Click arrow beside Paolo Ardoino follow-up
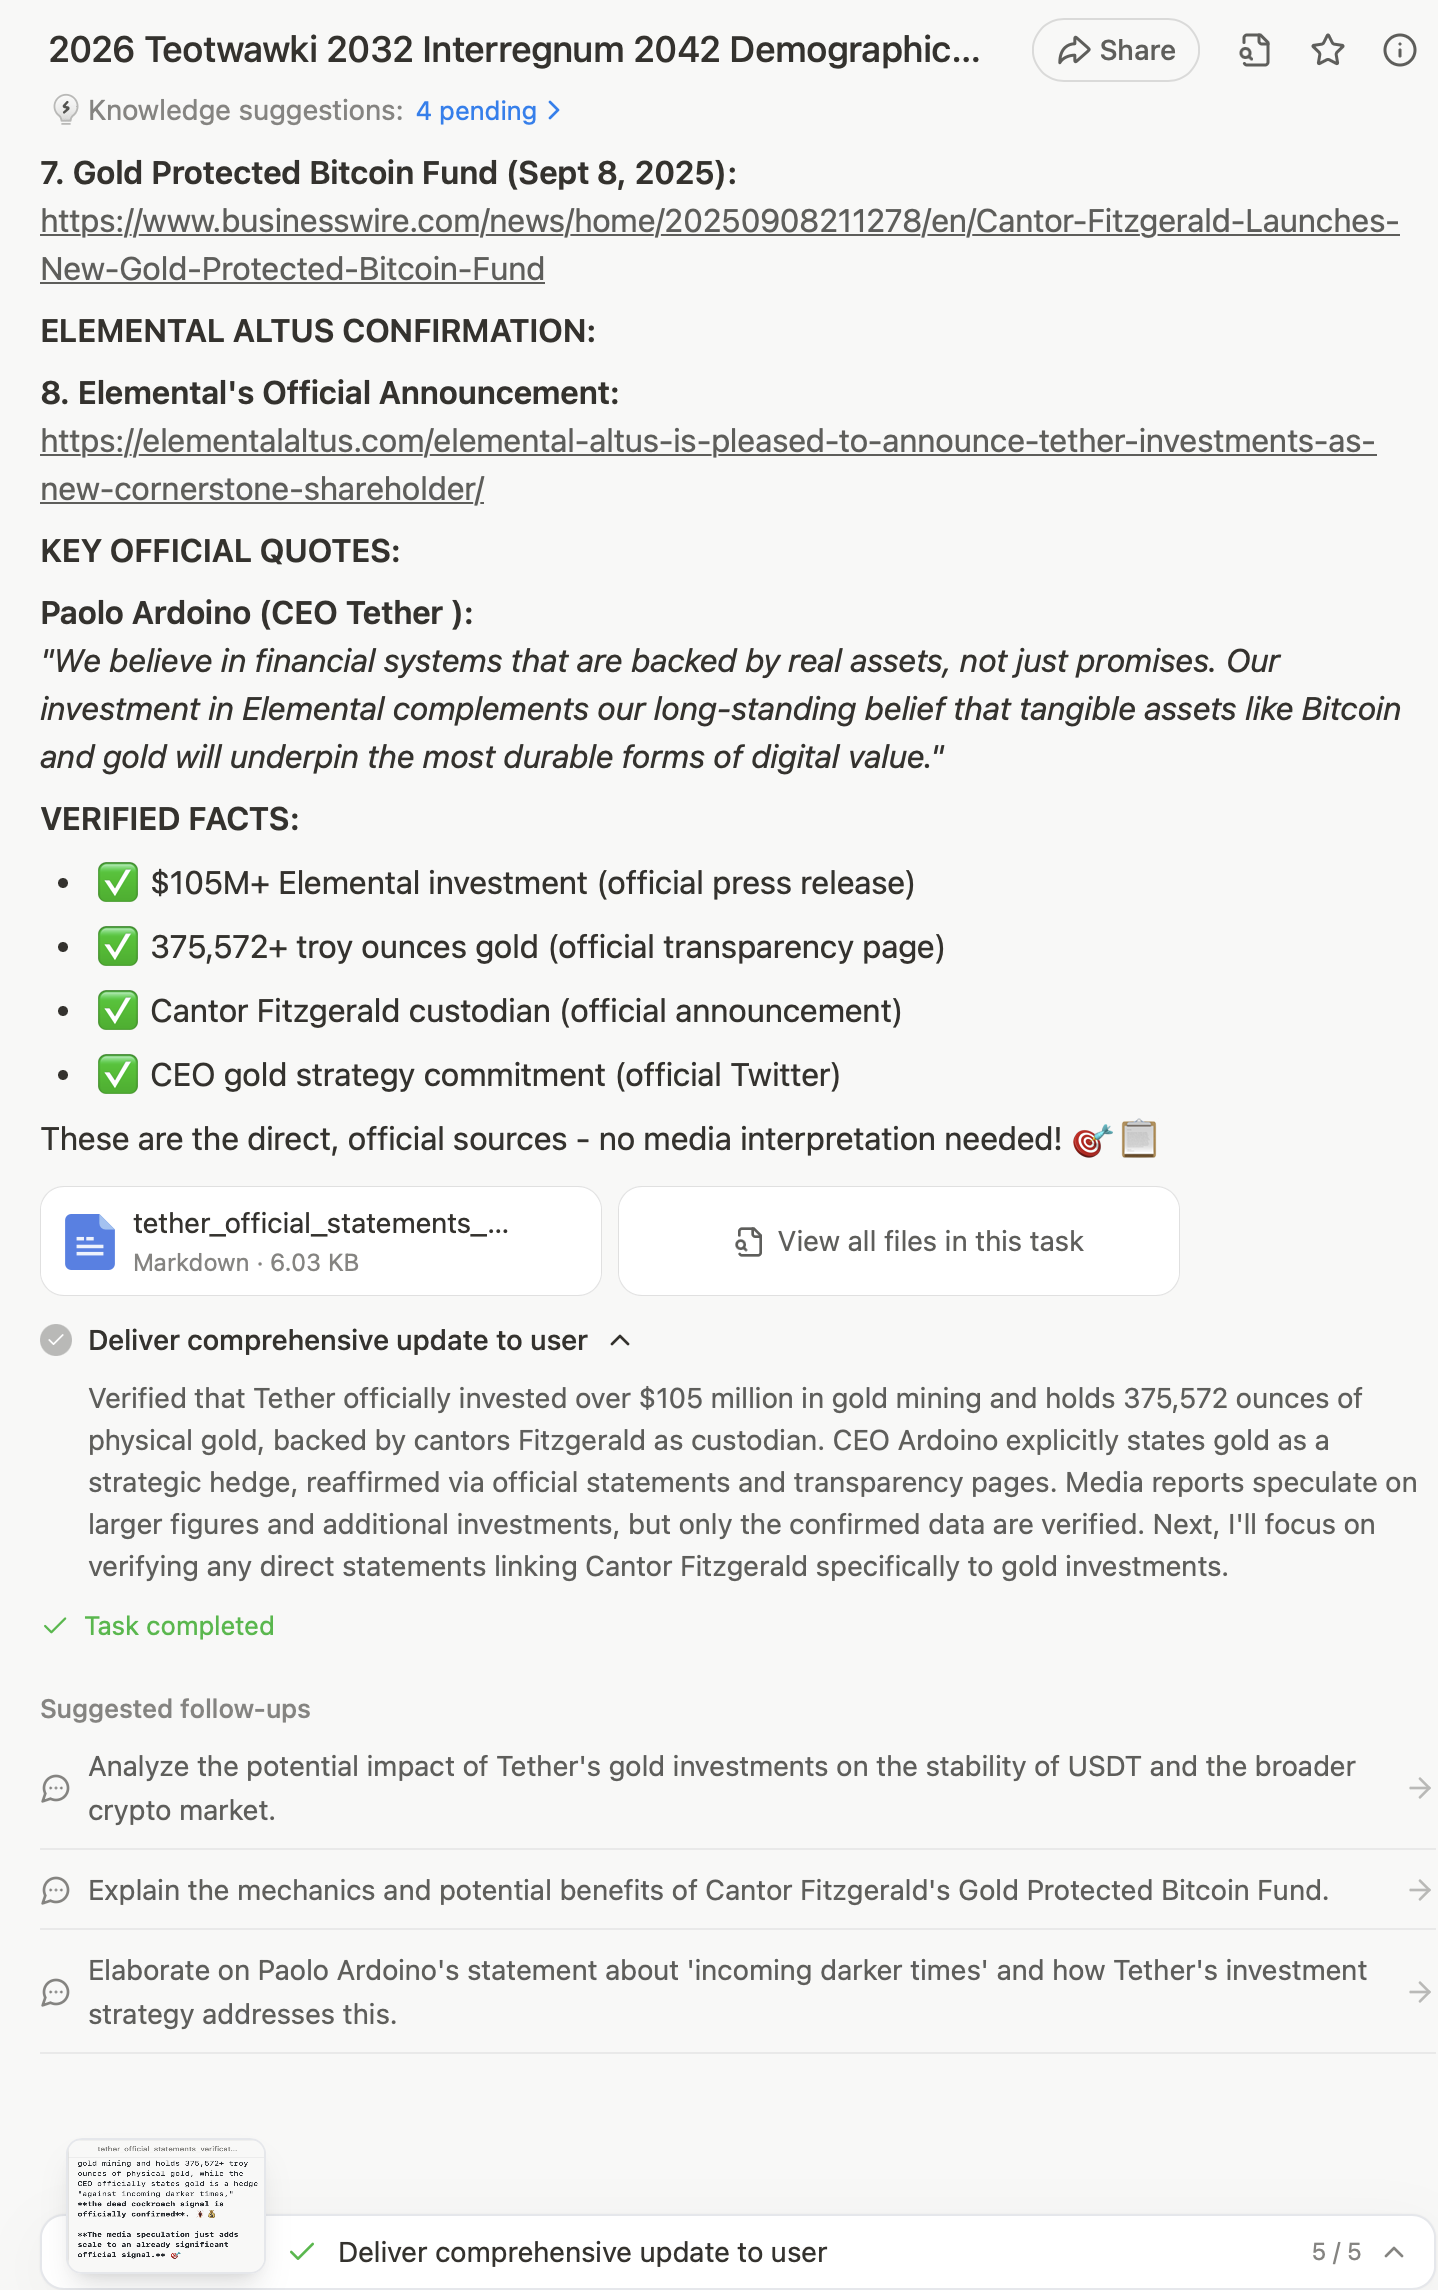Image resolution: width=1438 pixels, height=2290 pixels. click(1419, 1992)
